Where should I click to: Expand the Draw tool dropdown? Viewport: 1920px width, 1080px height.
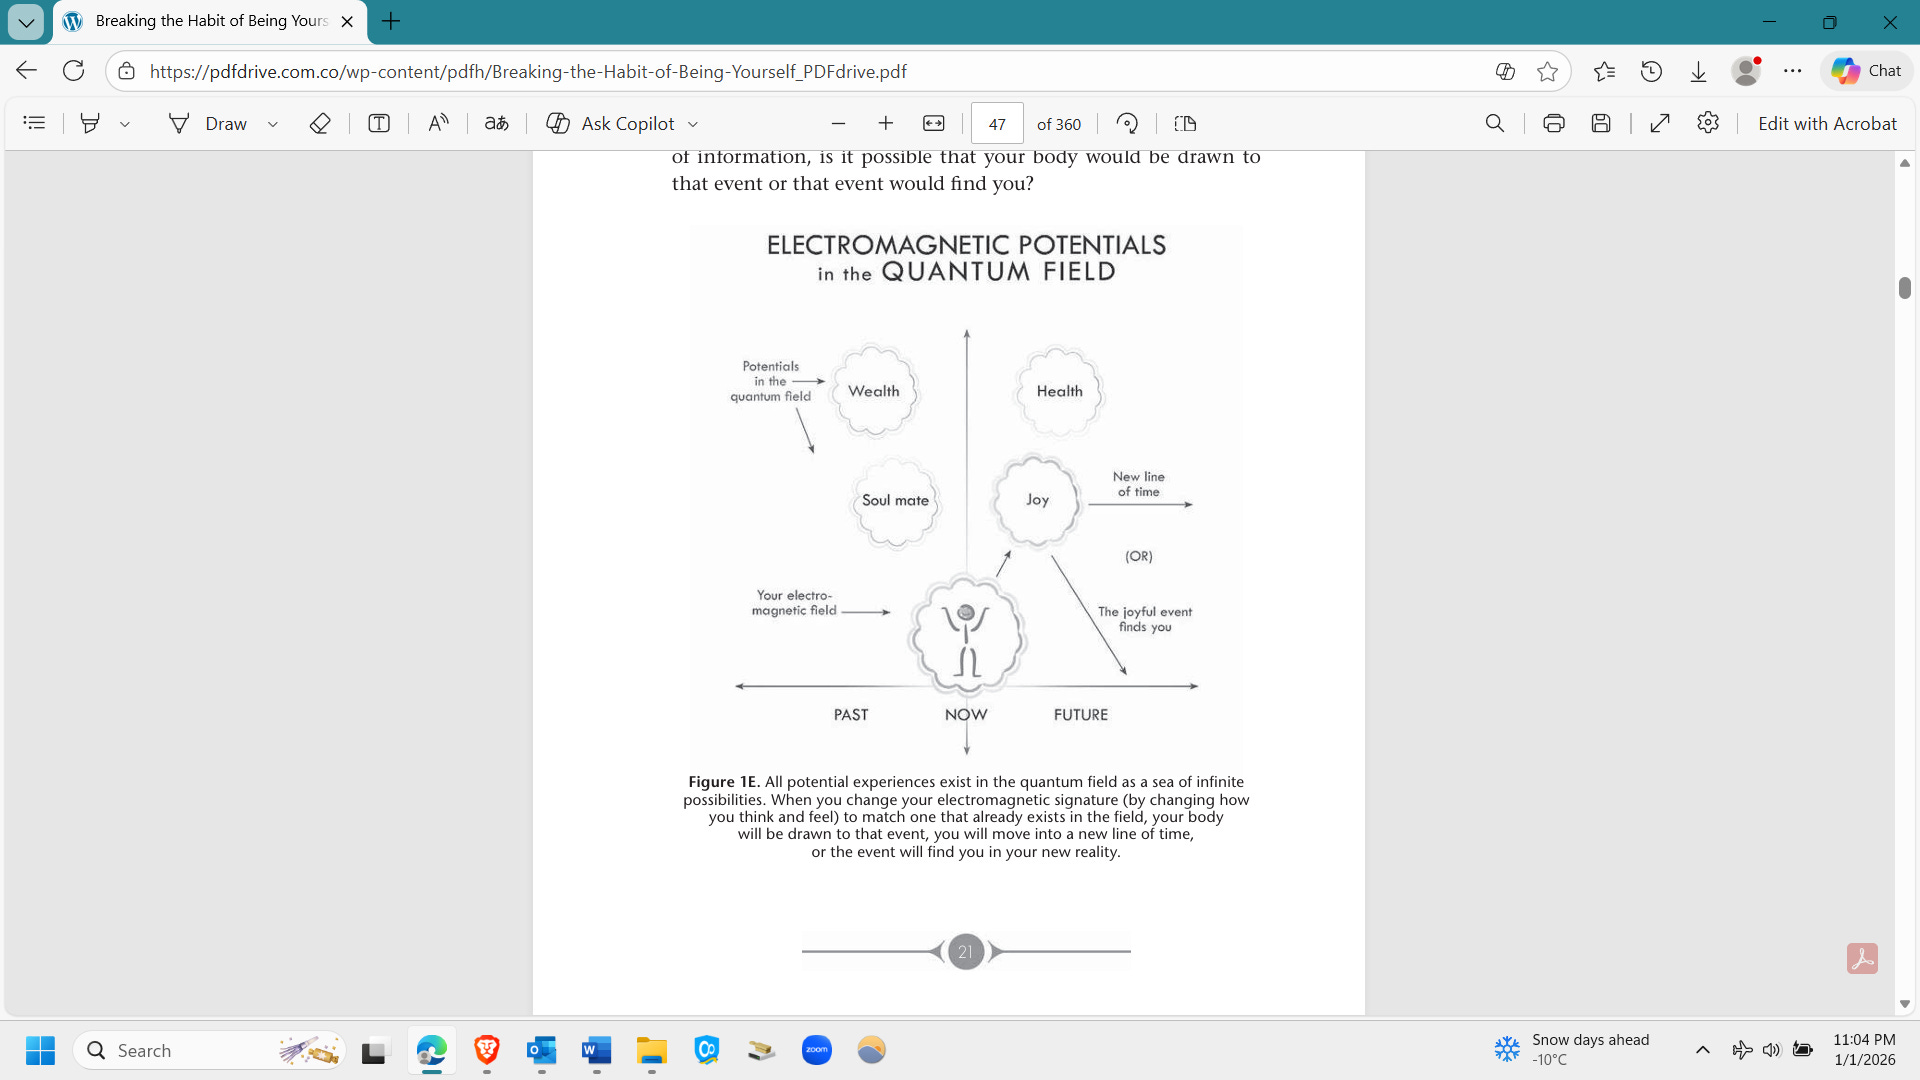(x=273, y=124)
